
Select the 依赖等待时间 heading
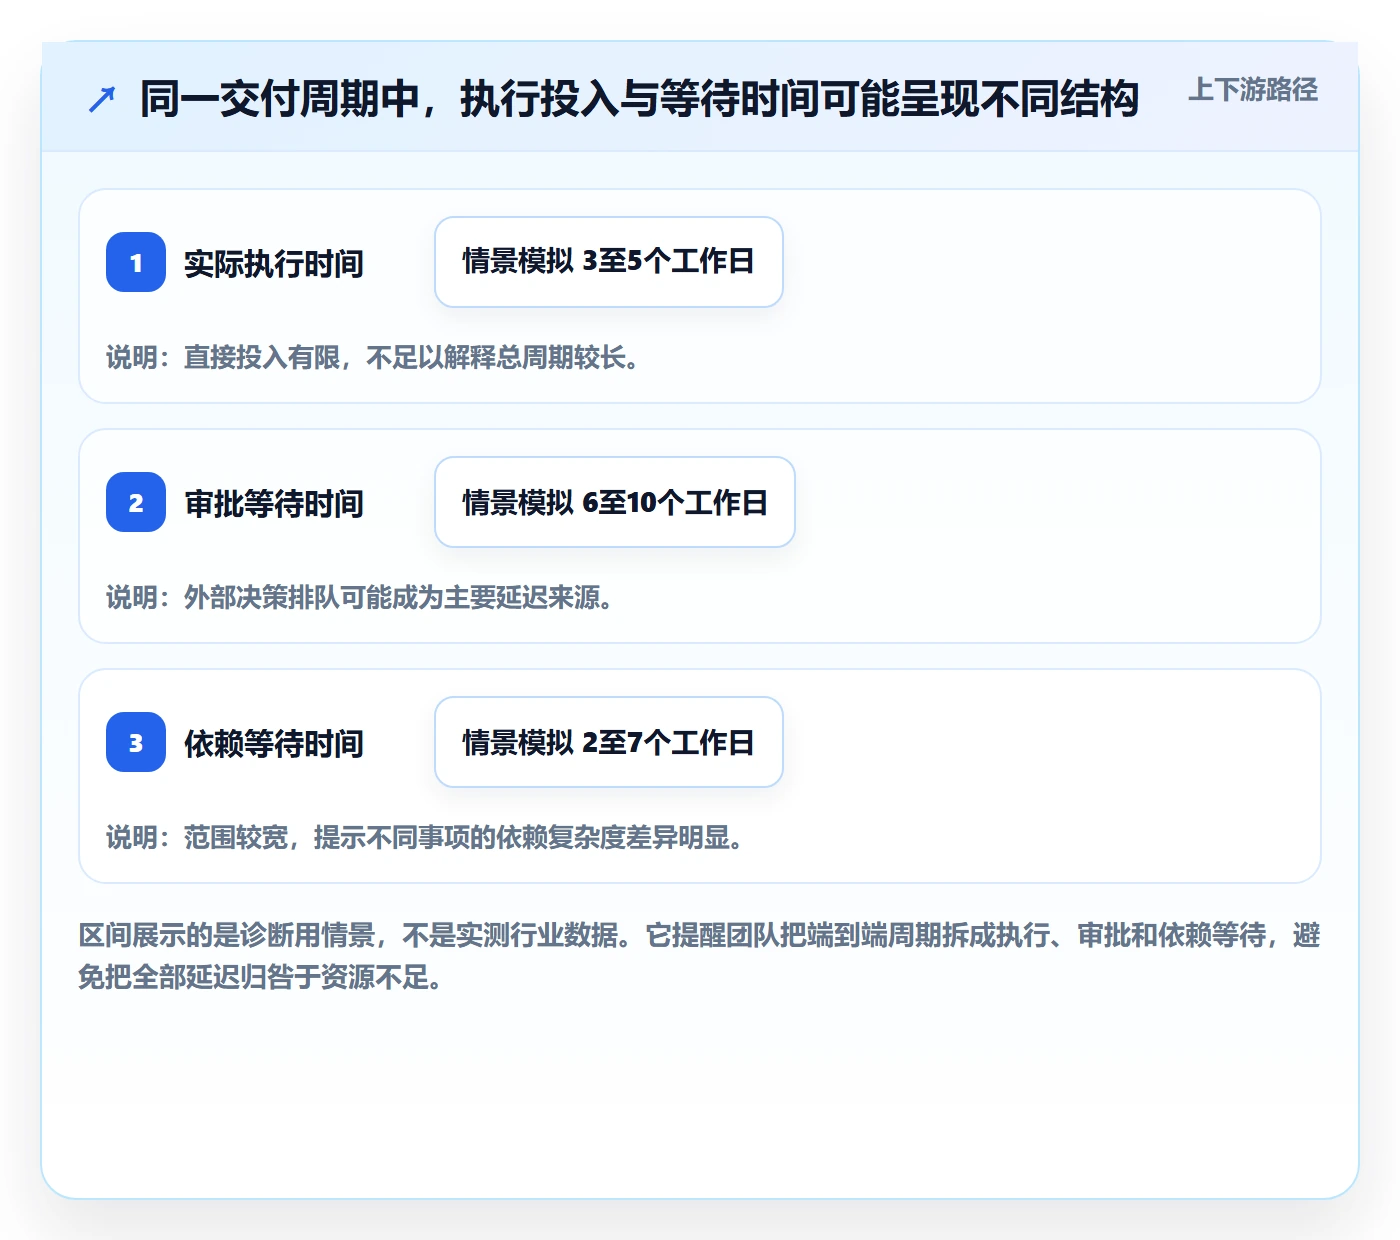coord(274,743)
